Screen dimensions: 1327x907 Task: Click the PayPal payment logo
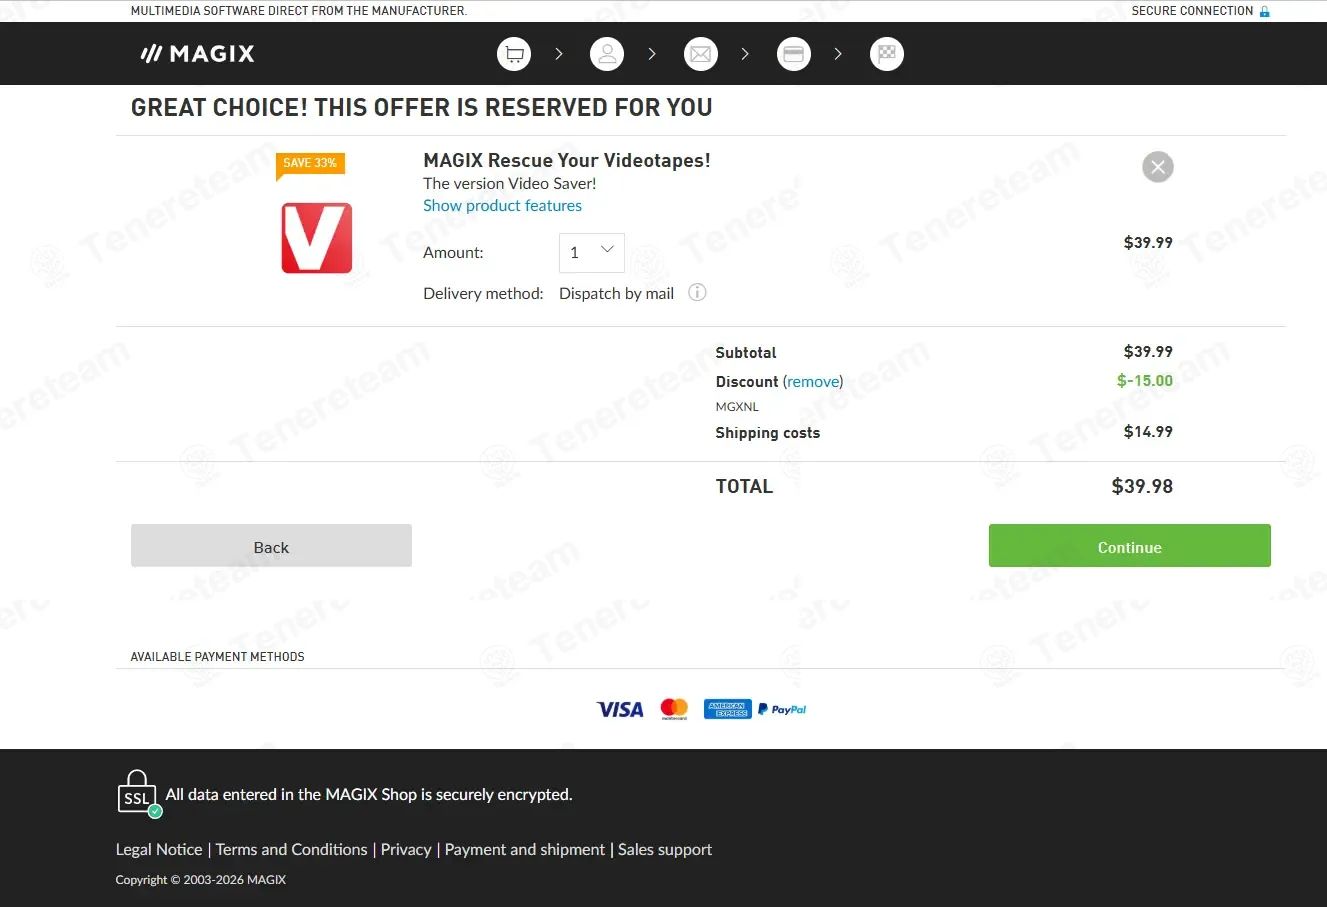coord(782,709)
